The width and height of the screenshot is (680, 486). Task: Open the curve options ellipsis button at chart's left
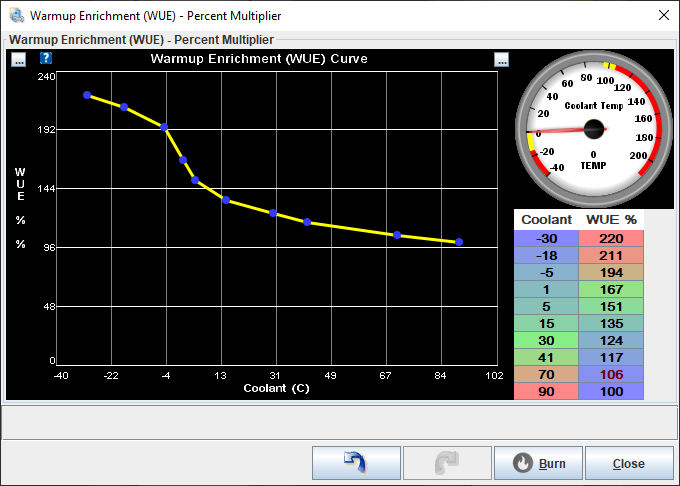(x=19, y=60)
